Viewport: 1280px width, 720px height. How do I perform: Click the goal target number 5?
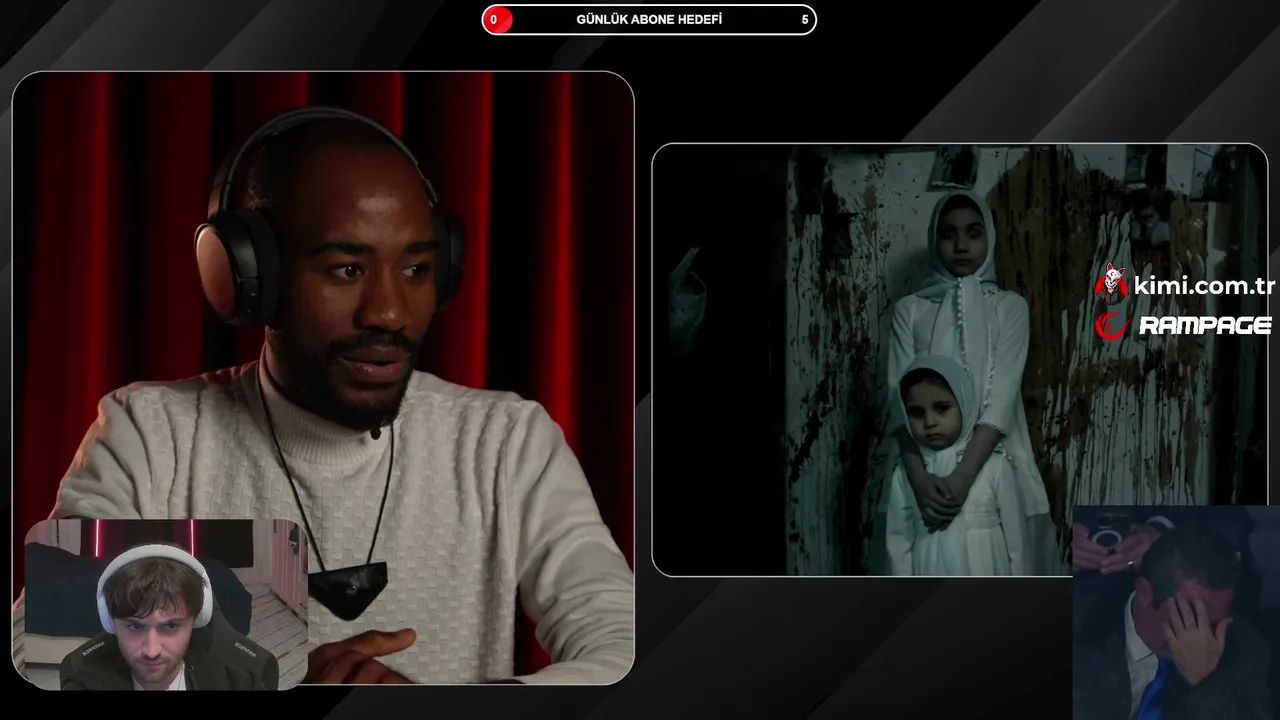point(805,20)
